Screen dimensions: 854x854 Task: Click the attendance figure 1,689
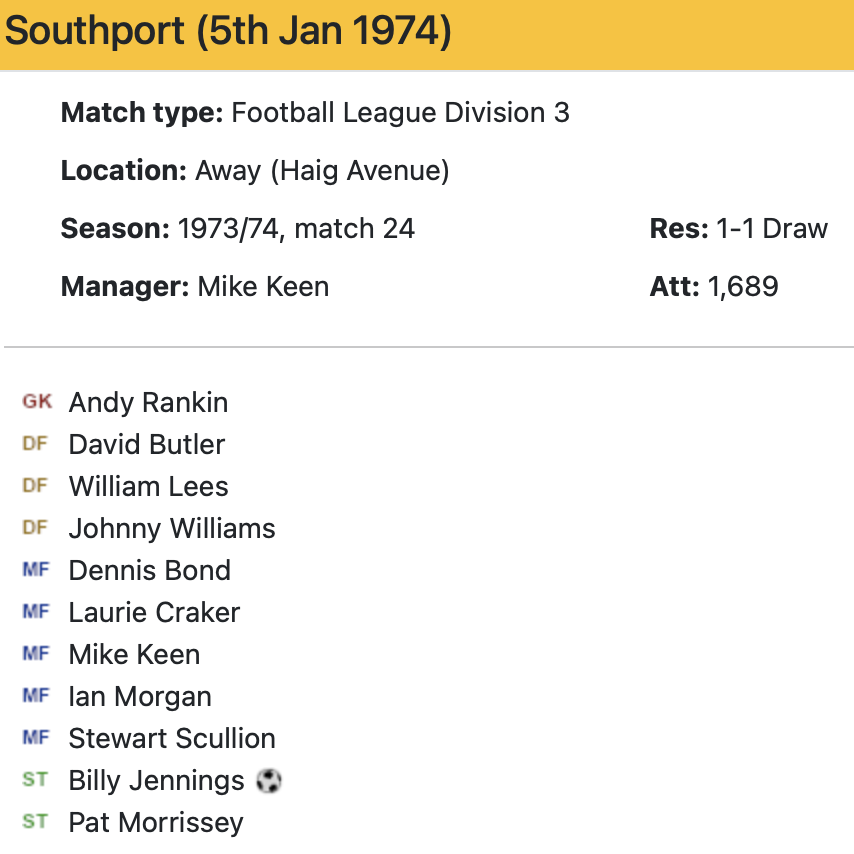click(743, 287)
